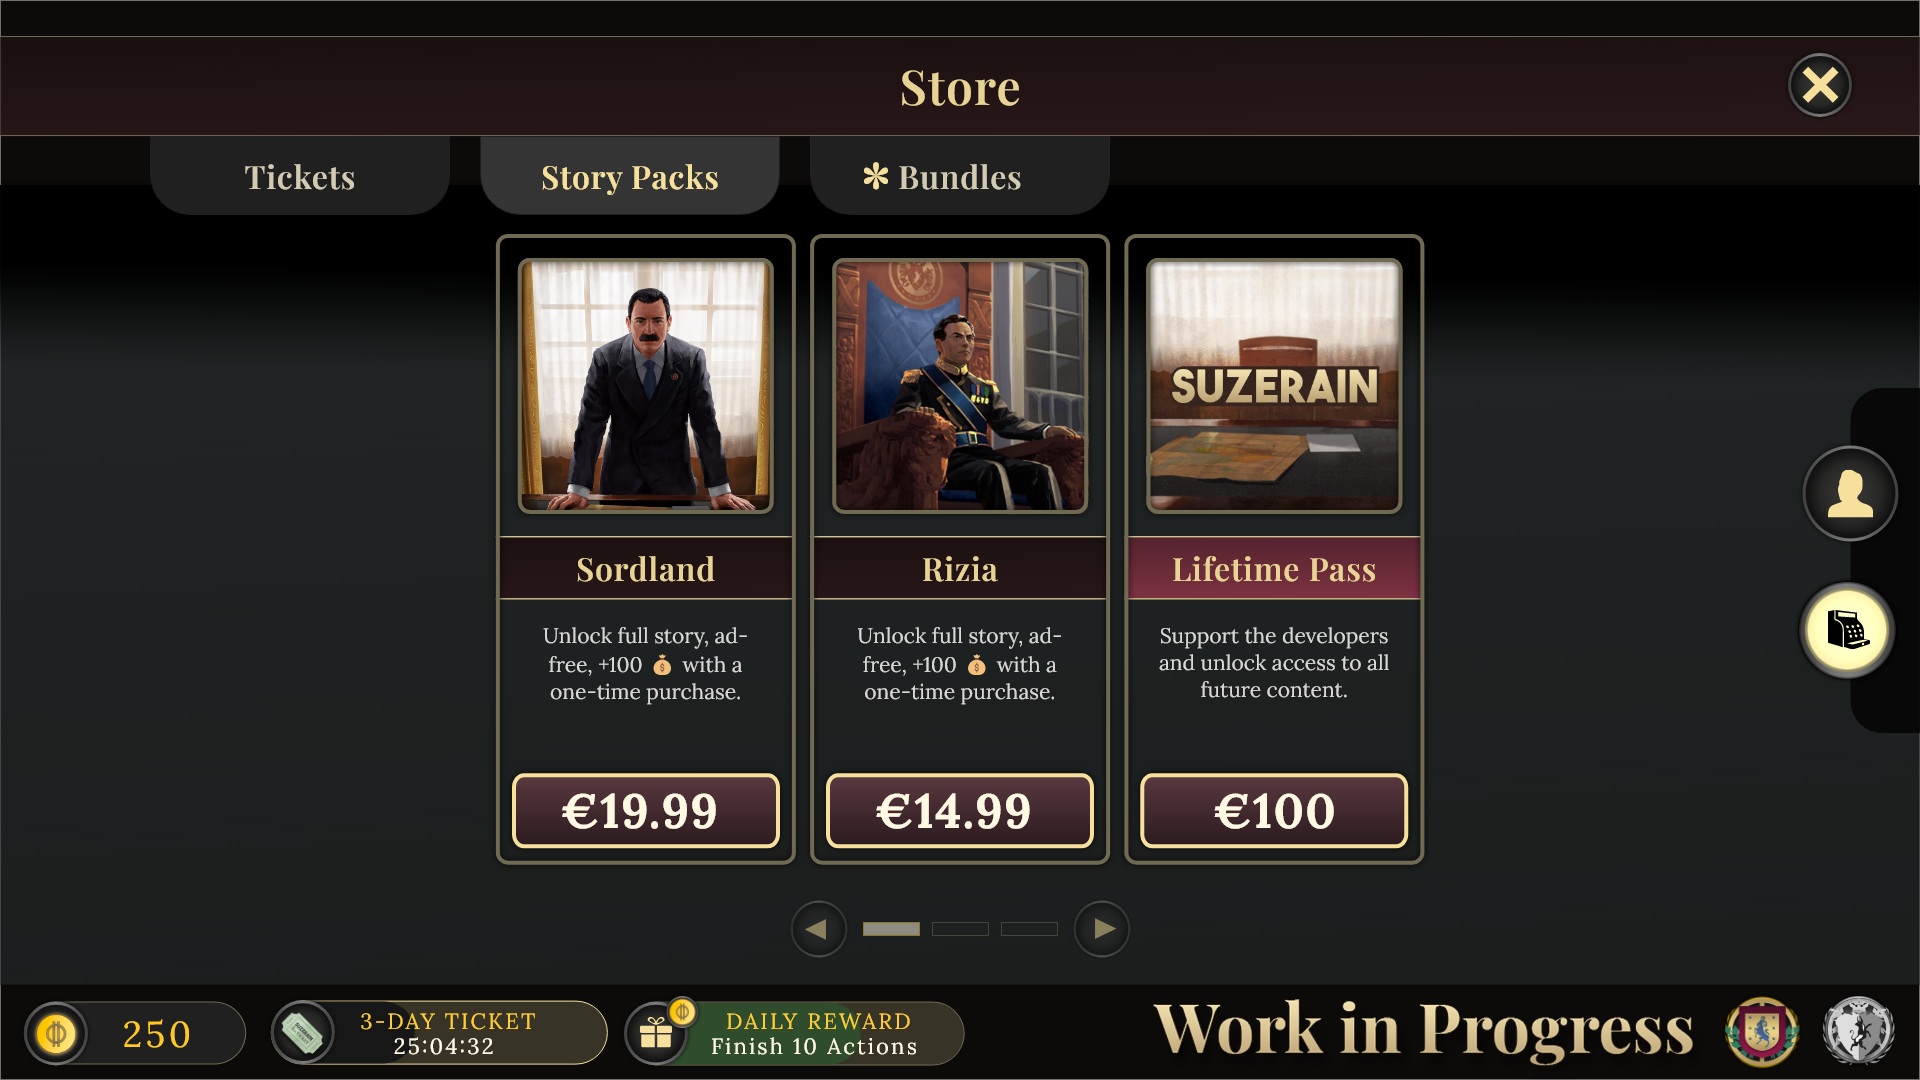Buy Rizia for €14.99
The width and height of the screenshot is (1920, 1080).
pyautogui.click(x=960, y=811)
